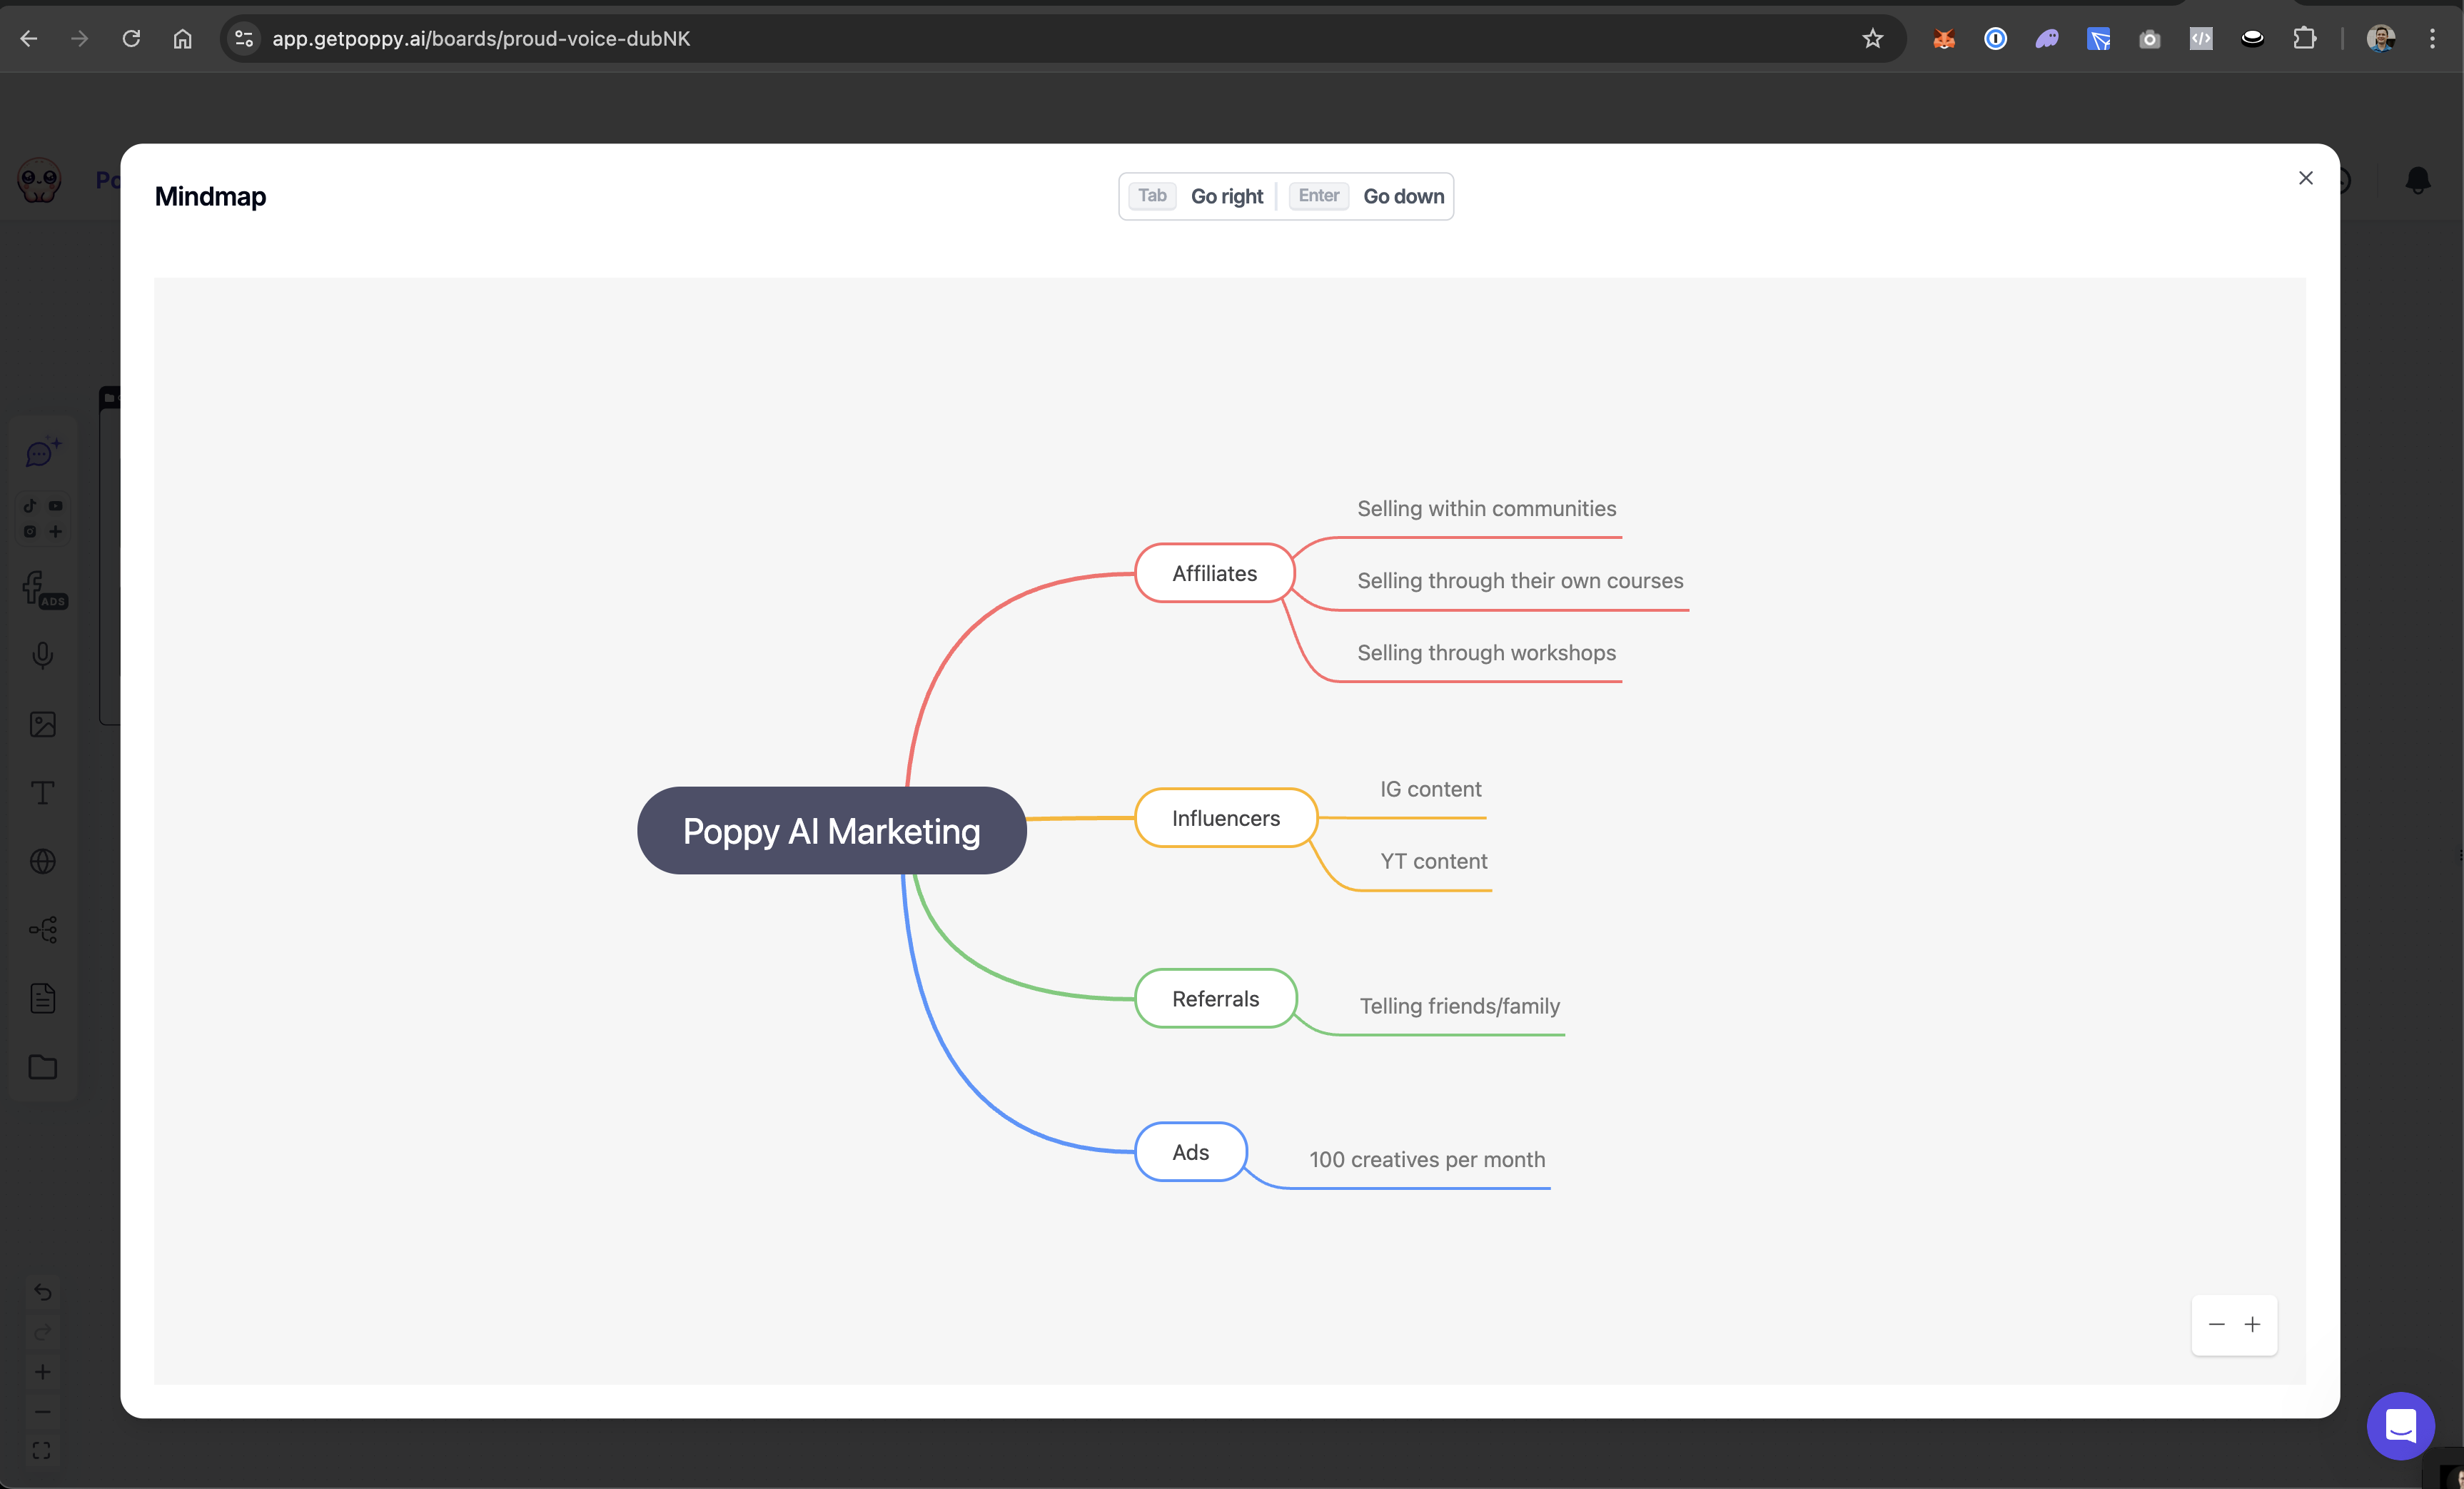Open the Chrome profile avatar
Image resolution: width=2464 pixels, height=1489 pixels.
2380,38
